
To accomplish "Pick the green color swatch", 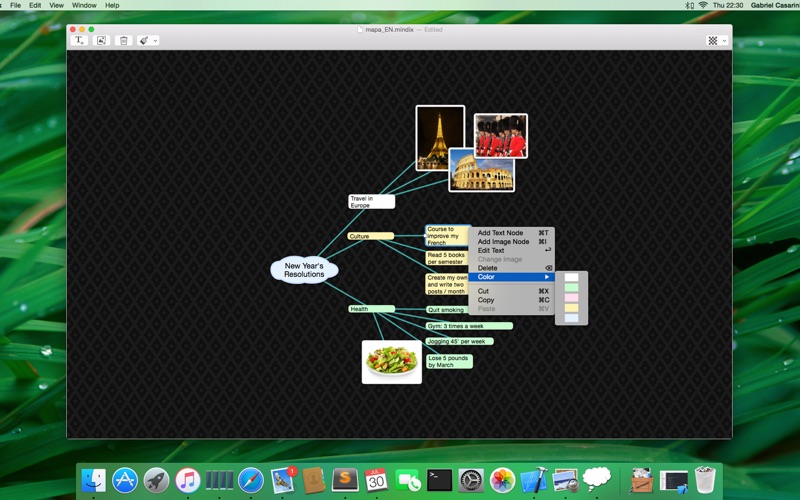I will pos(571,287).
